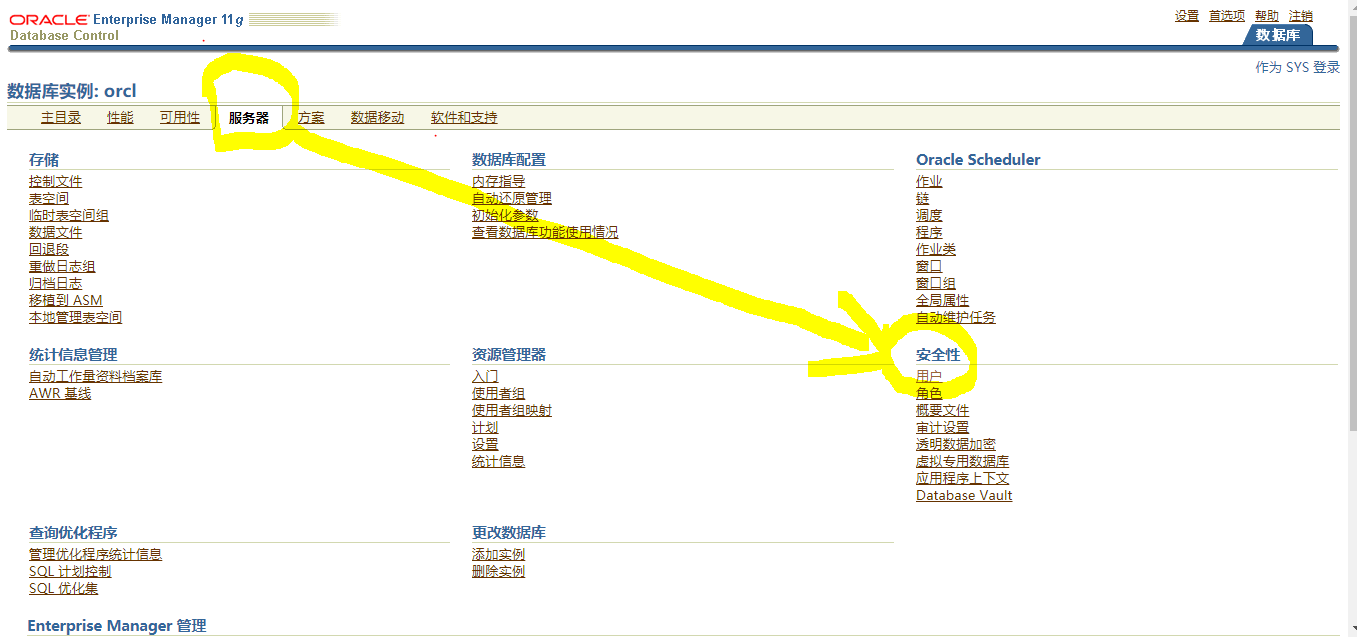The image size is (1357, 637).
Task: Open the 调度 link
Action: tap(929, 215)
